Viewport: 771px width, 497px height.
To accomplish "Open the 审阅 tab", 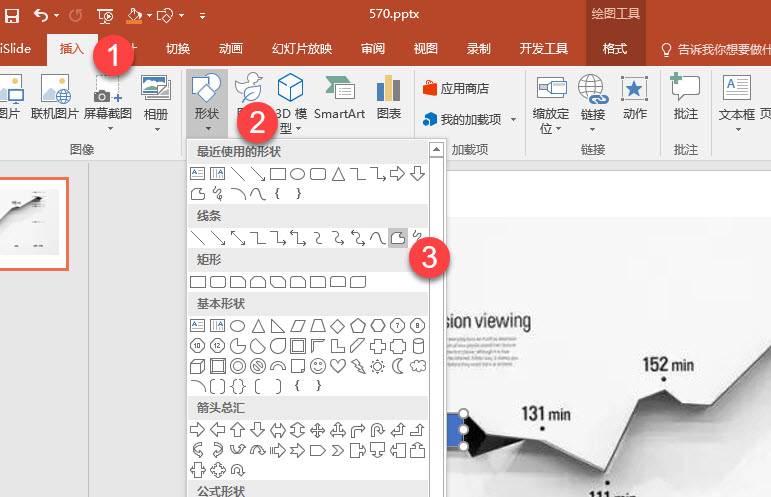I will click(x=373, y=49).
